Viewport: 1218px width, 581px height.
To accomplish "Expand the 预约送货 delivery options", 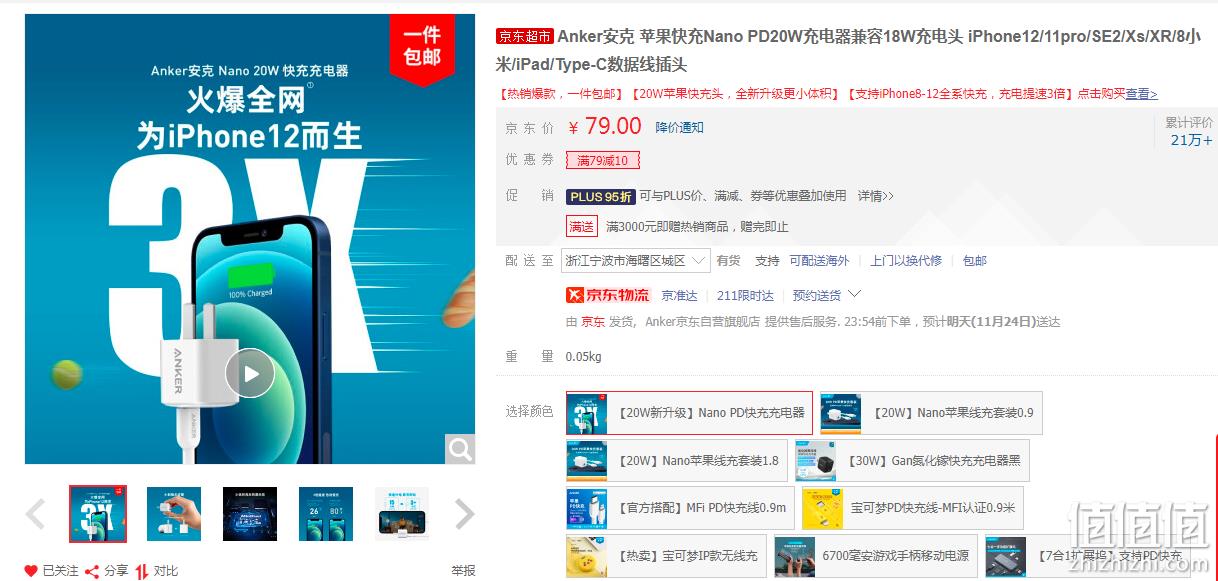I will [x=826, y=295].
